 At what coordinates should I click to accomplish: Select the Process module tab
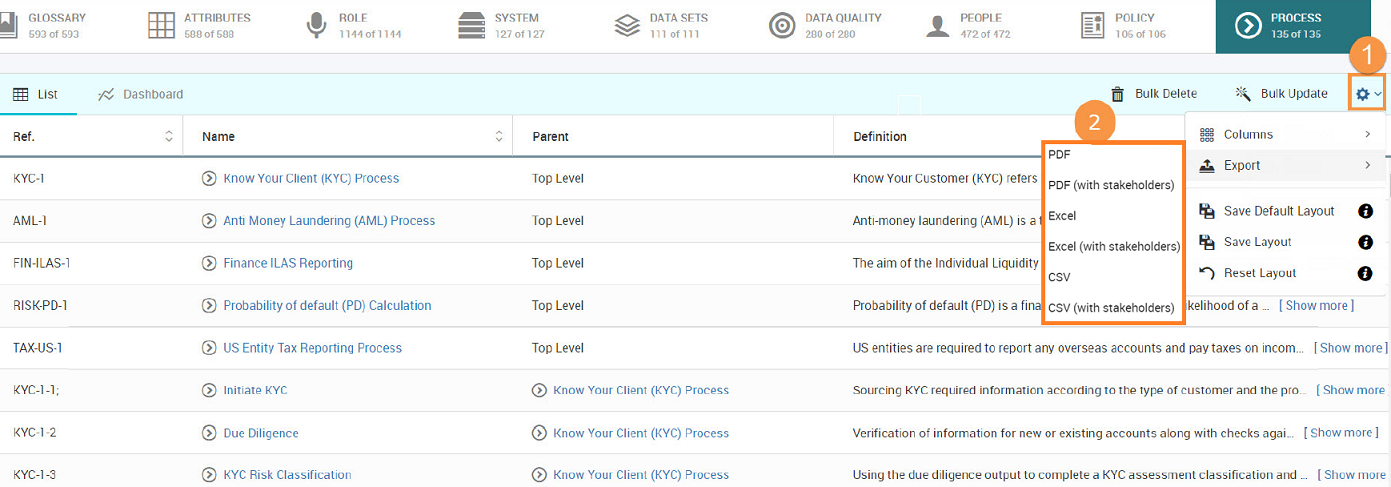click(x=1292, y=26)
